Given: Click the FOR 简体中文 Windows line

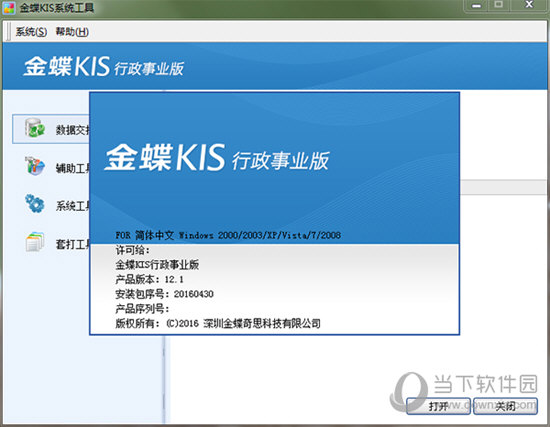Looking at the screenshot, I should click(228, 235).
